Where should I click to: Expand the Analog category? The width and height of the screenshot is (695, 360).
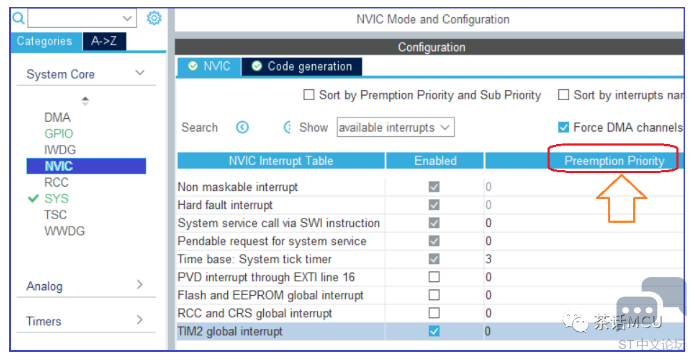140,285
